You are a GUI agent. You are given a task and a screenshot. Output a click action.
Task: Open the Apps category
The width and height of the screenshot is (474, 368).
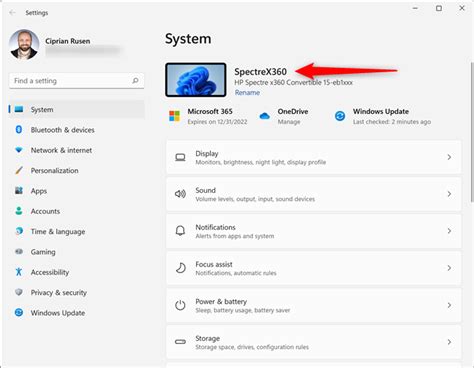click(77, 191)
